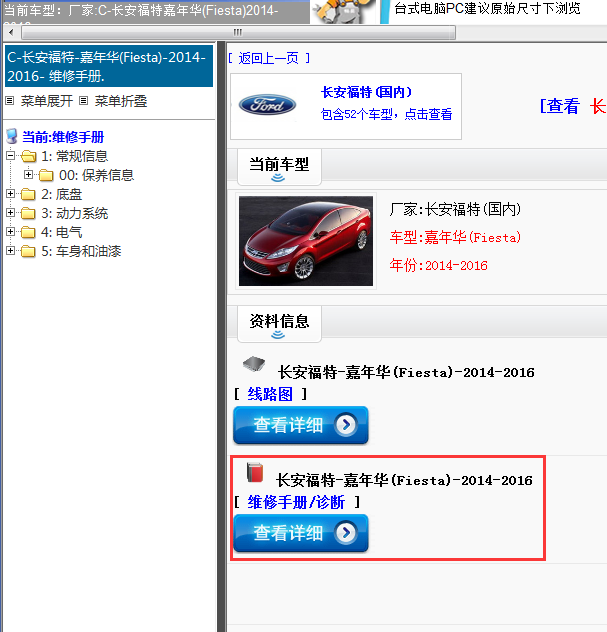Click folder icon of 2: 底盘
607x632 pixels.
(28, 194)
